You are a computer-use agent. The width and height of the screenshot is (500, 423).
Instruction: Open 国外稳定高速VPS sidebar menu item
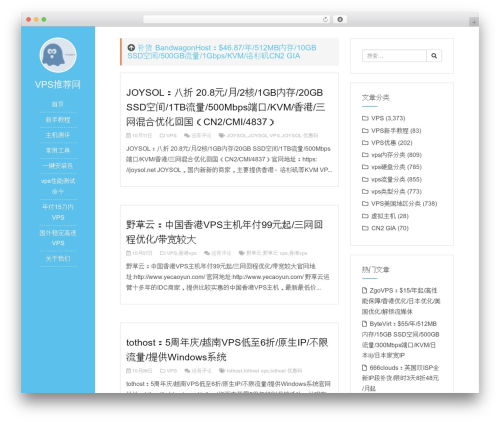coord(58,238)
